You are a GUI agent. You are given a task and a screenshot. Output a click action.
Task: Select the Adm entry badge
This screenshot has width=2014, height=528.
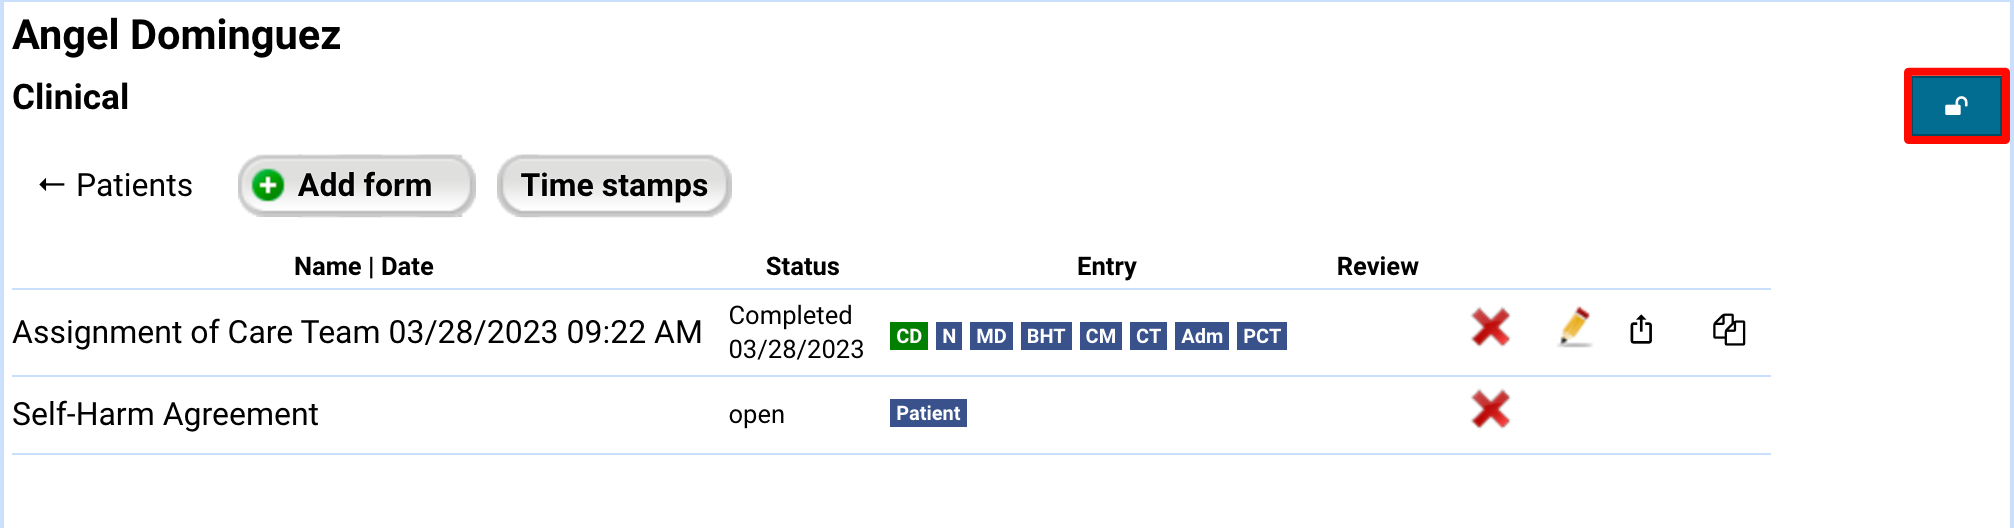coord(1201,336)
